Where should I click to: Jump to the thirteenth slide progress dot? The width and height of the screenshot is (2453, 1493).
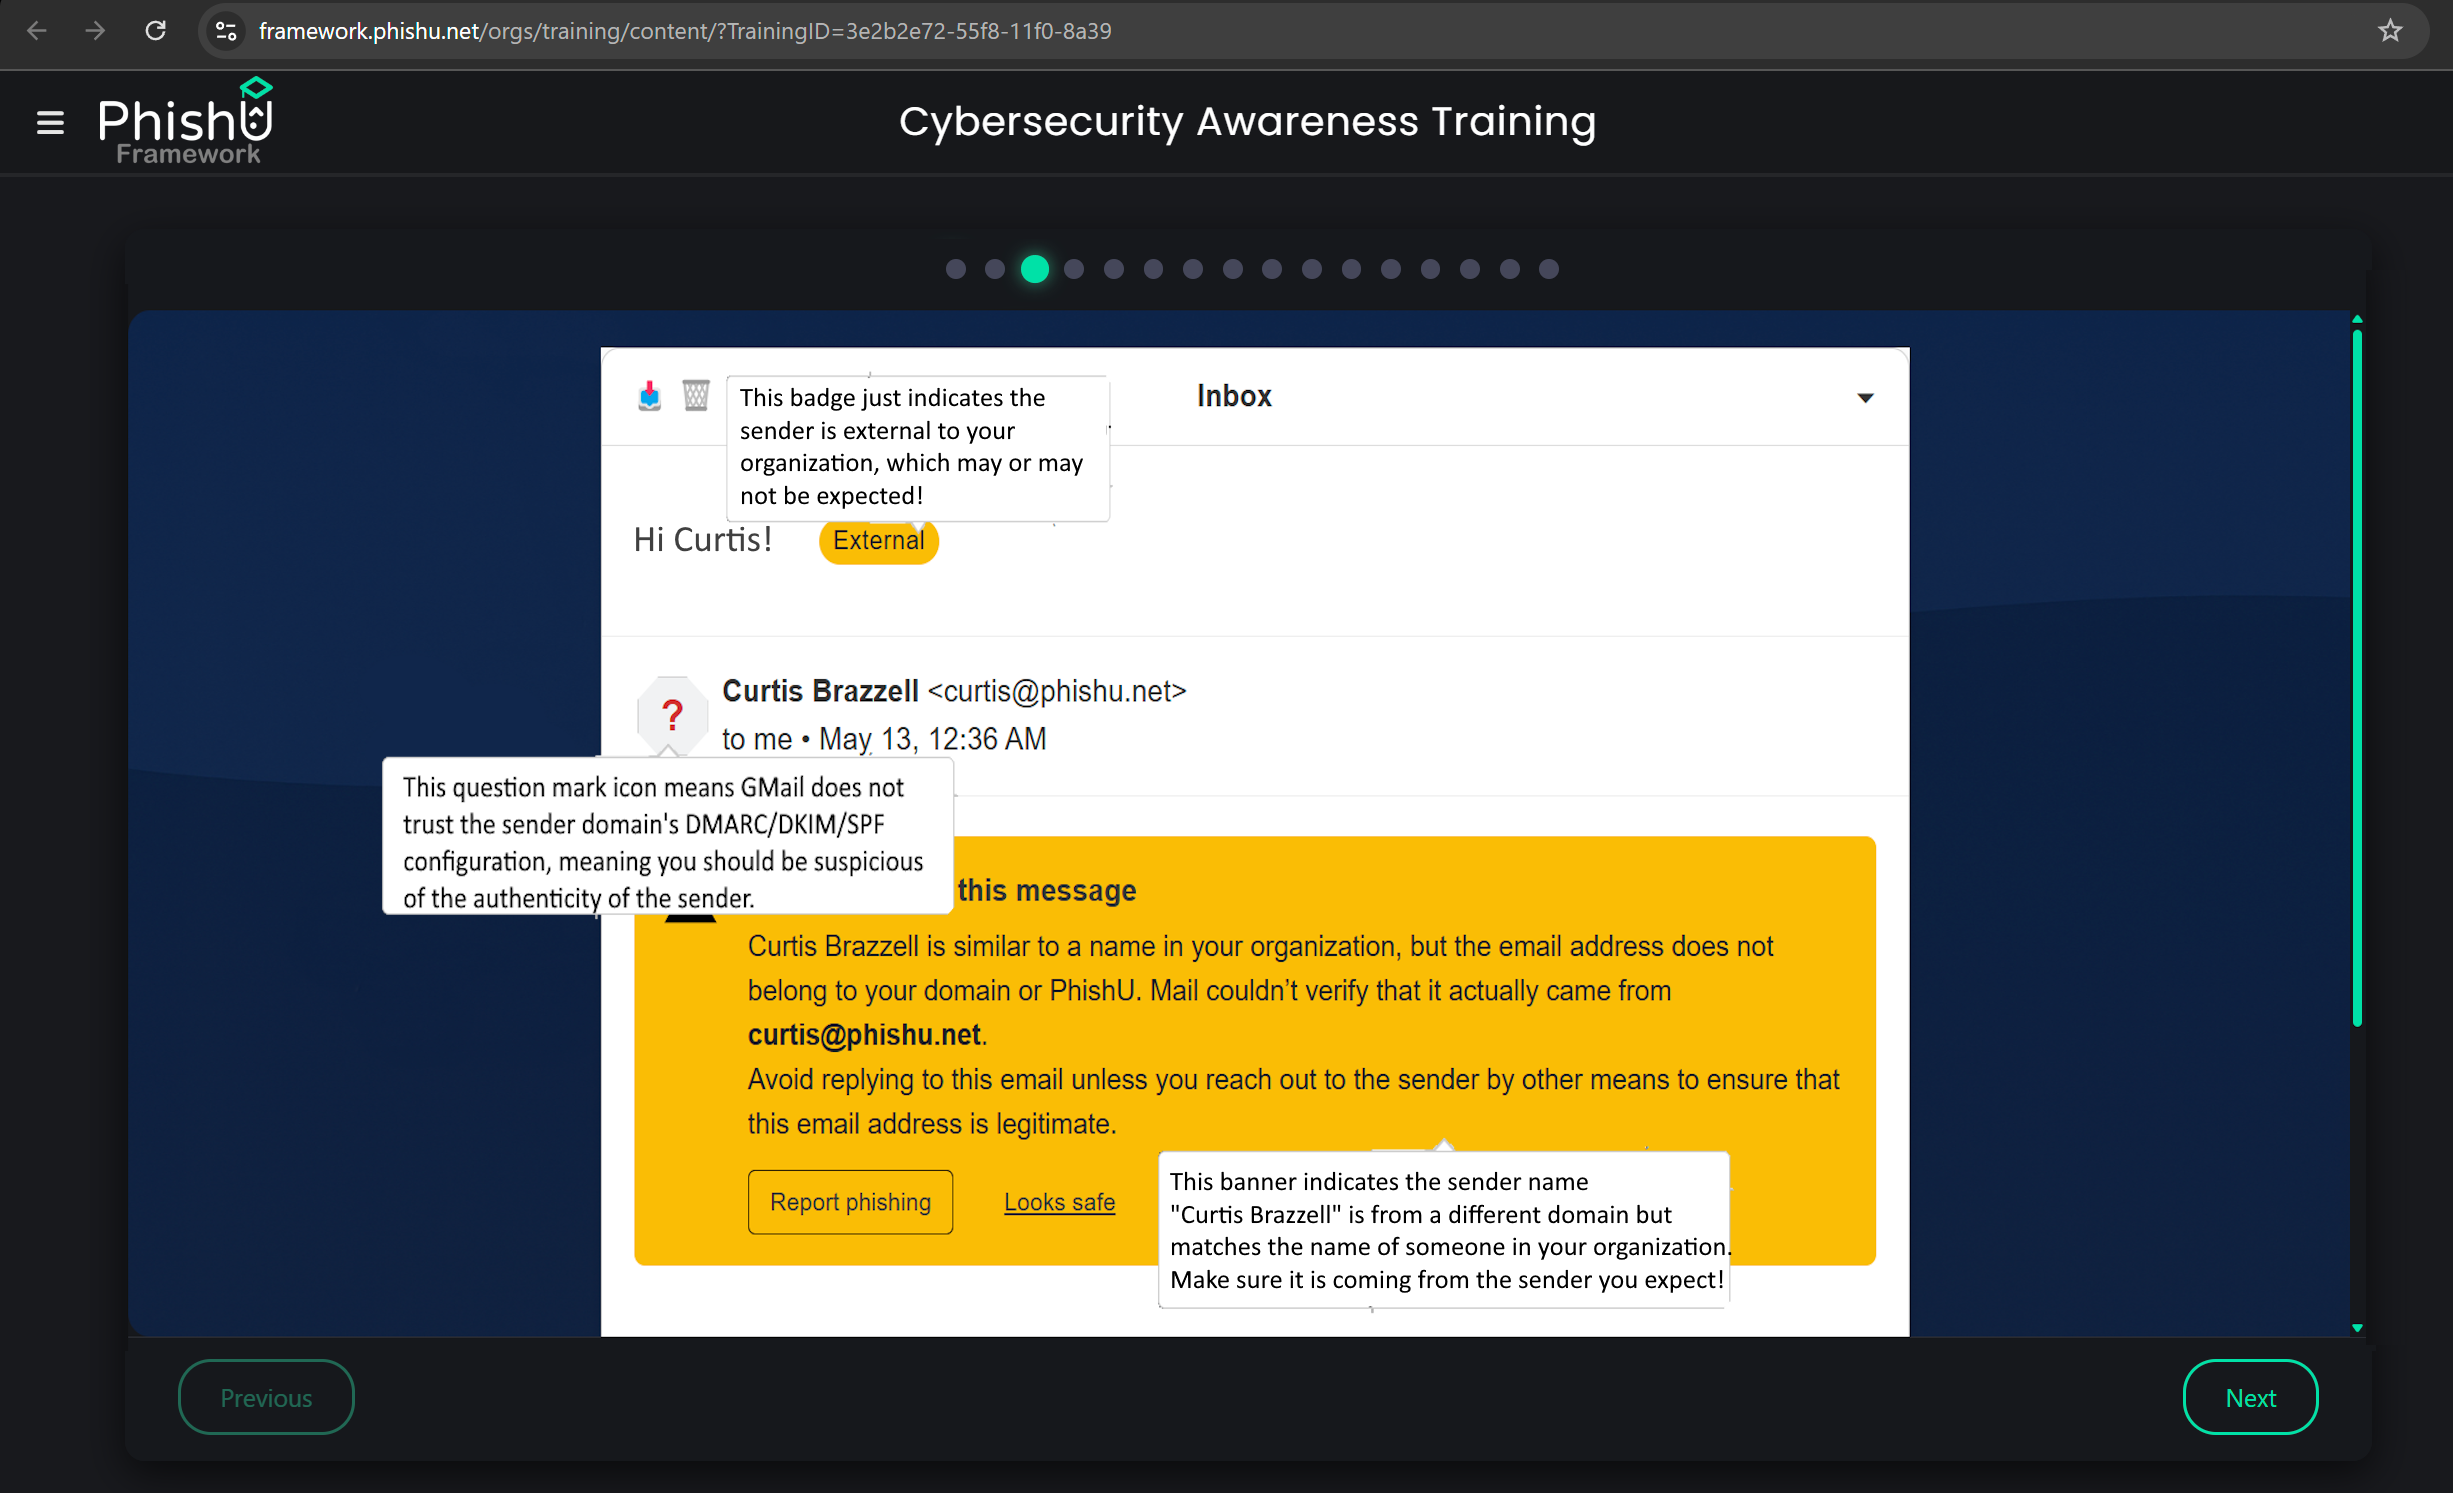(x=1431, y=269)
